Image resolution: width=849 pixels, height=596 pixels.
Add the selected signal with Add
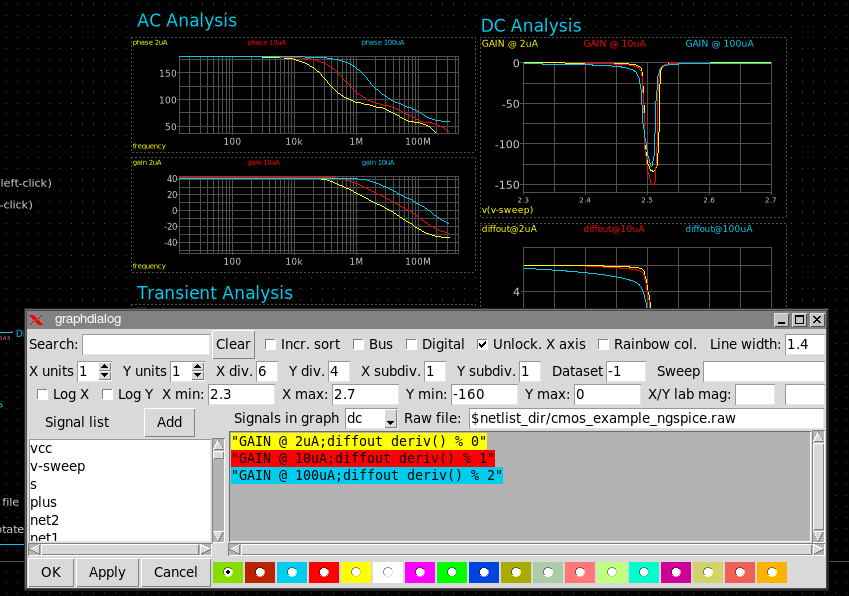point(169,422)
